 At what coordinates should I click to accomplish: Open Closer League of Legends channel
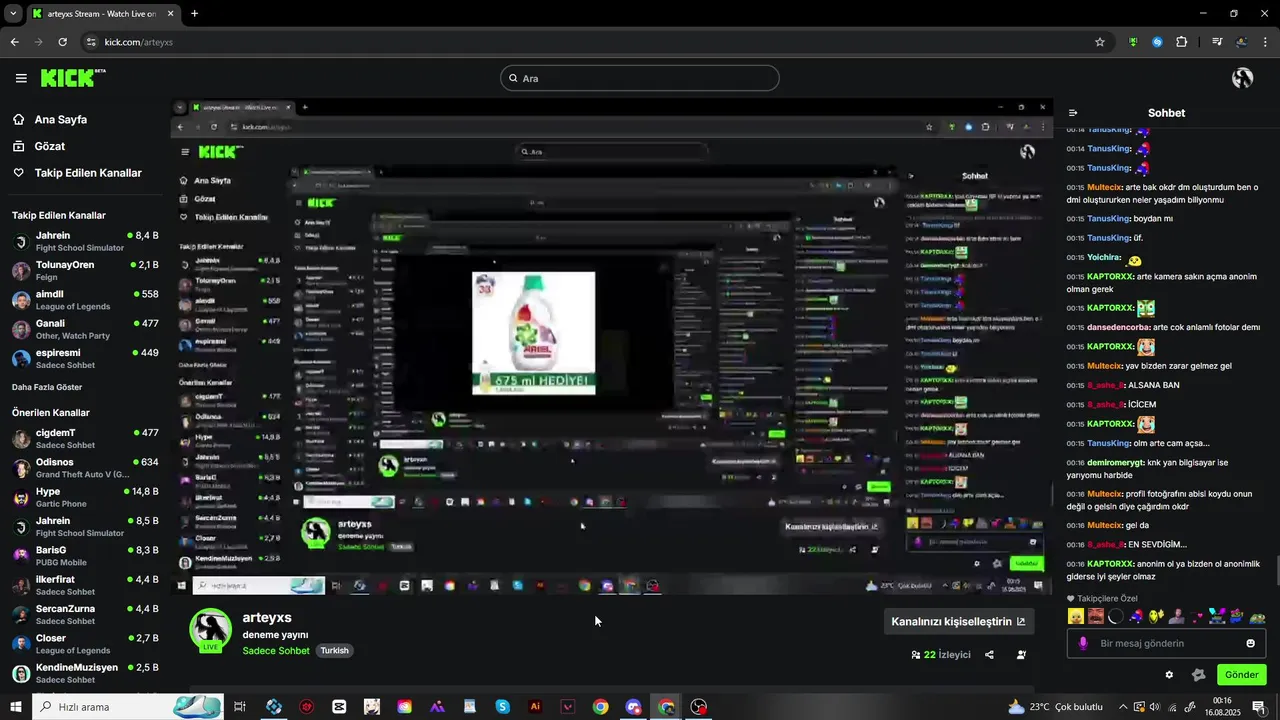tap(86, 644)
